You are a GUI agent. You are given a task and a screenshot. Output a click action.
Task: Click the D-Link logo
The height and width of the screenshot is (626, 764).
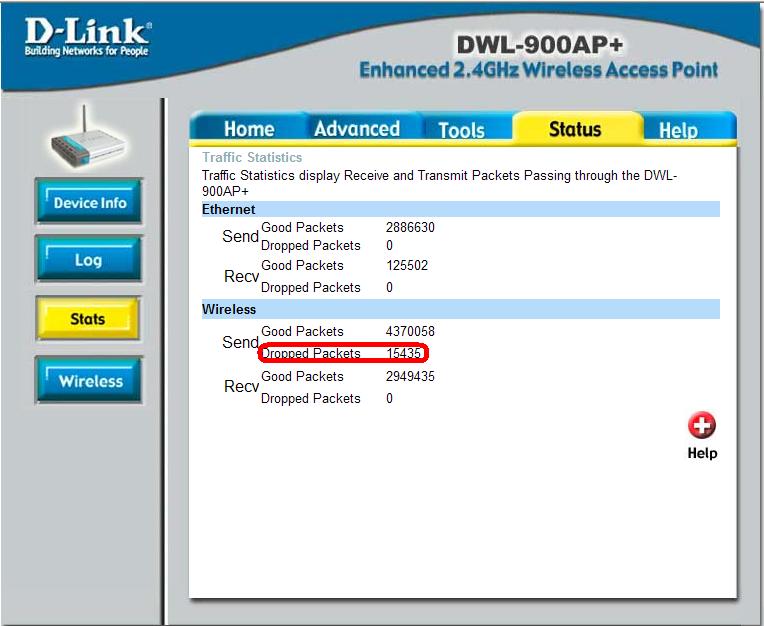click(x=88, y=37)
